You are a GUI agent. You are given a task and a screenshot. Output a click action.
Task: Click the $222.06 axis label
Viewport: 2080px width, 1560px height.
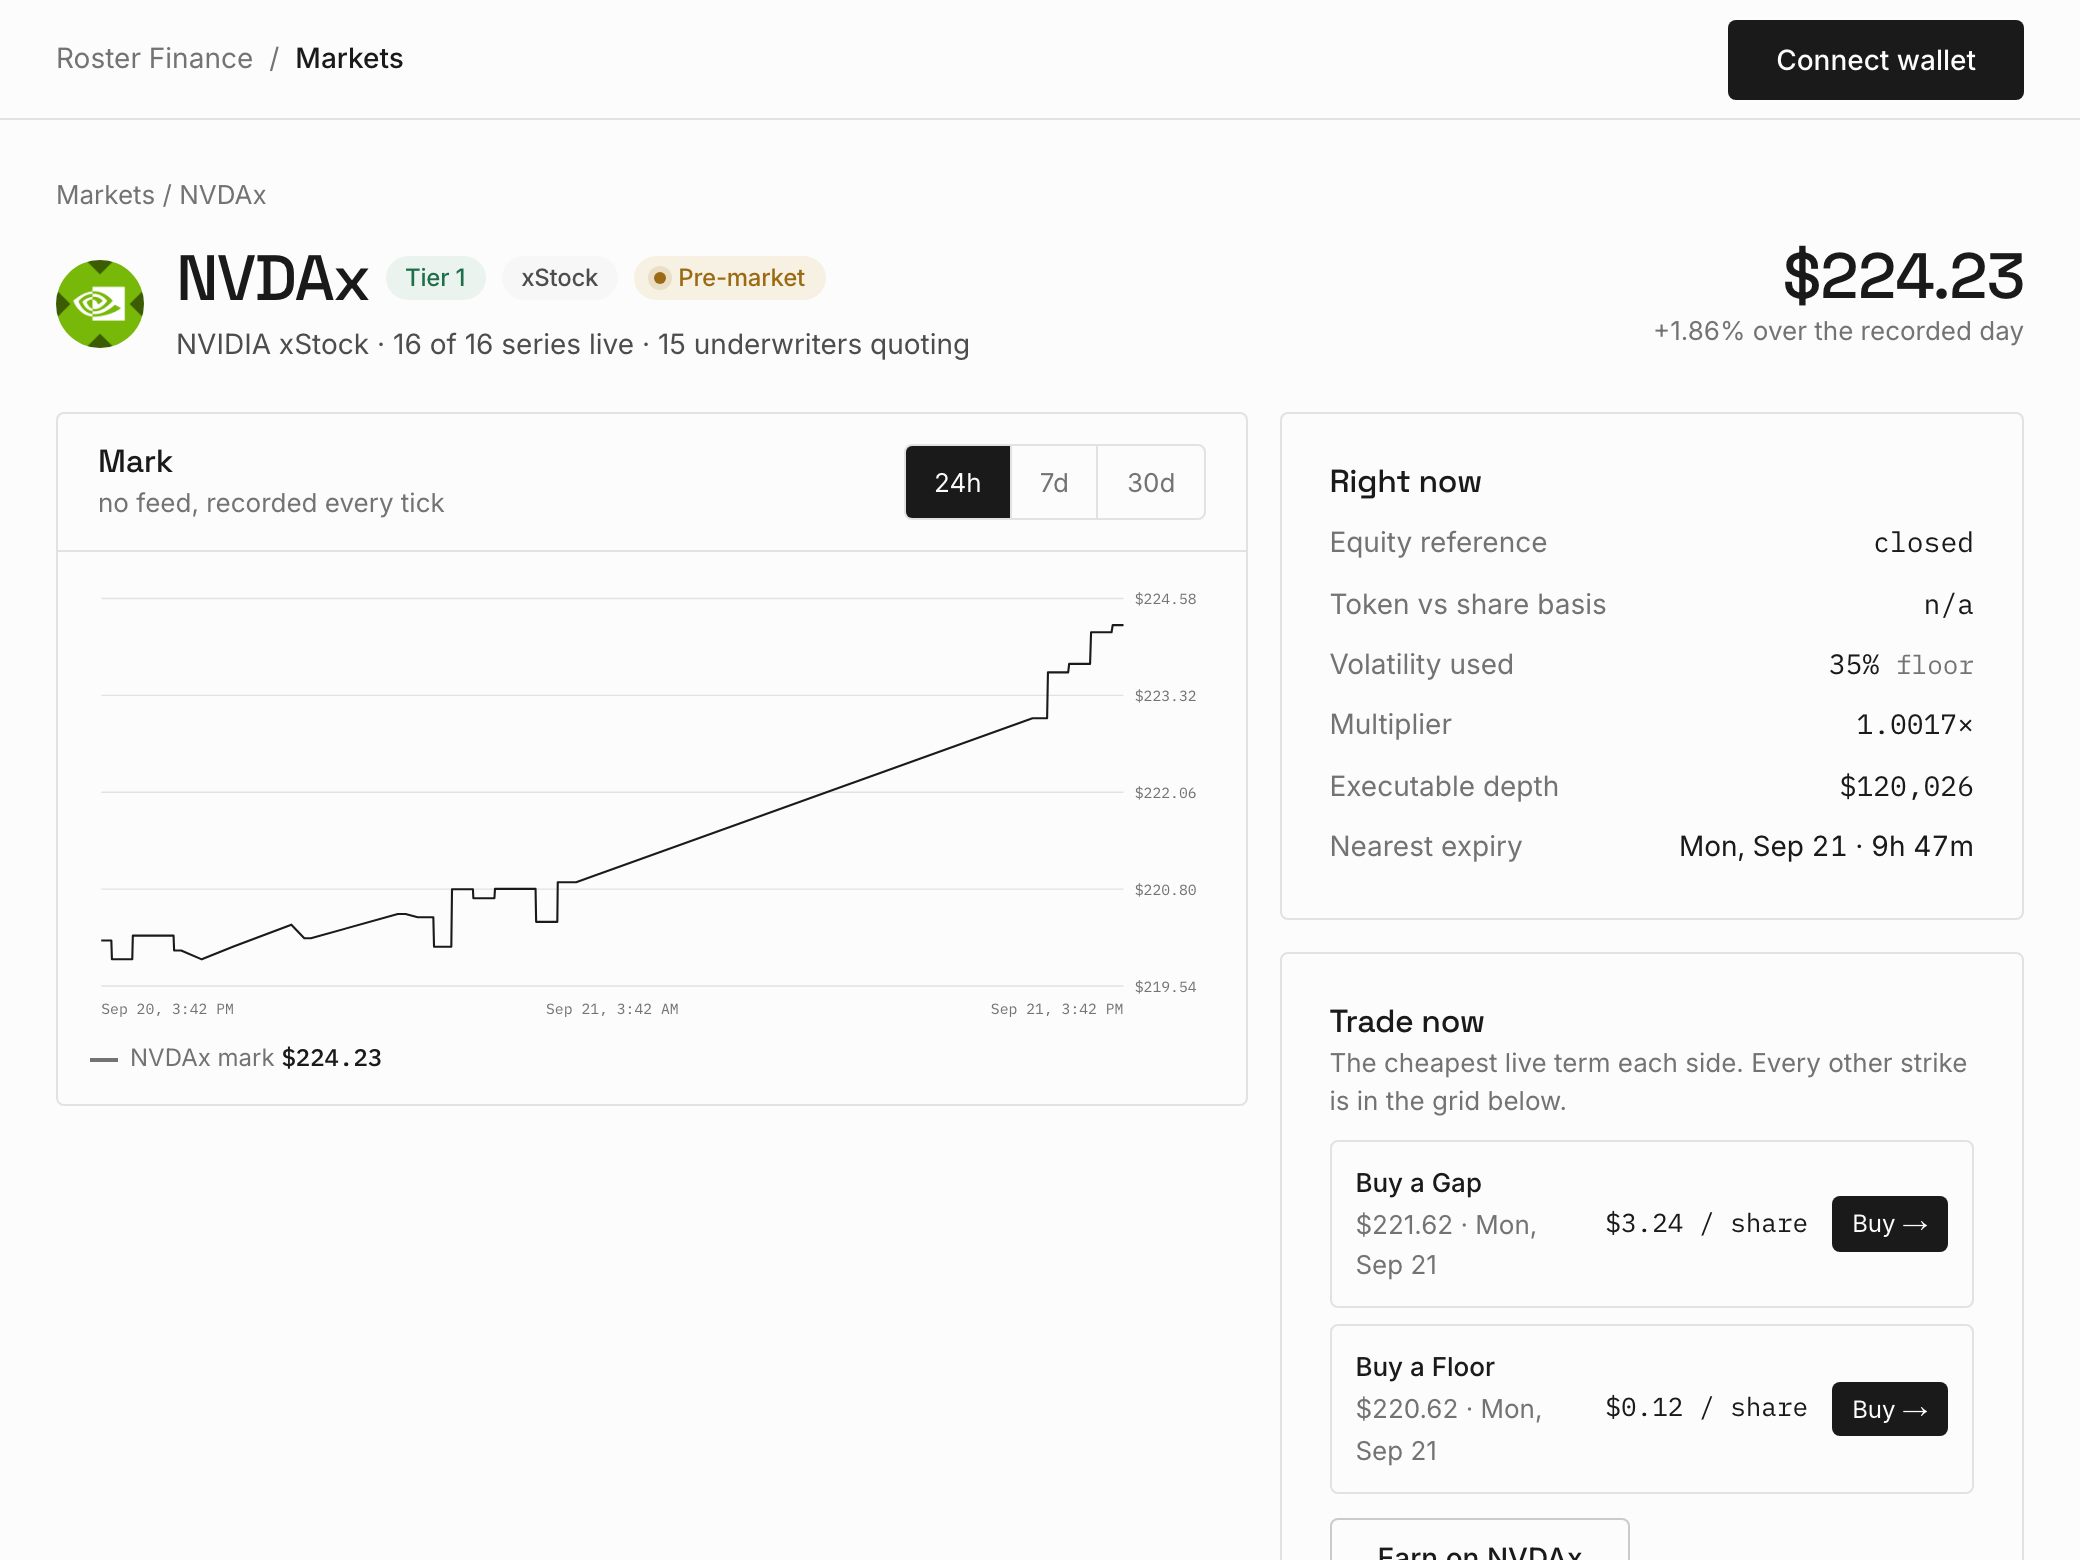click(x=1165, y=793)
